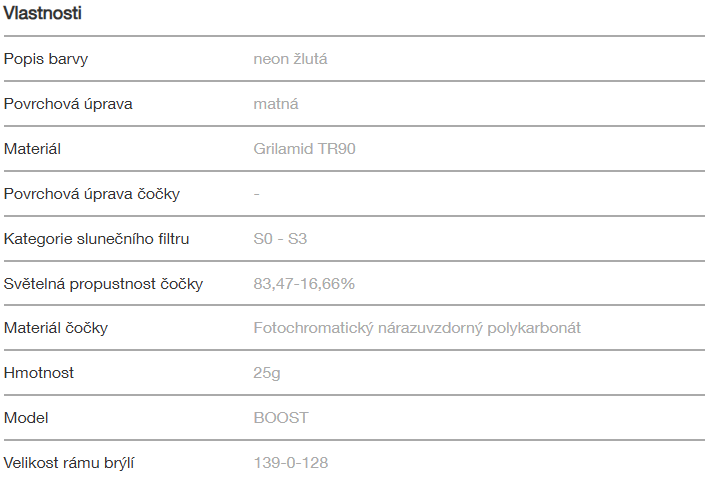Select the matná finish value

[276, 104]
